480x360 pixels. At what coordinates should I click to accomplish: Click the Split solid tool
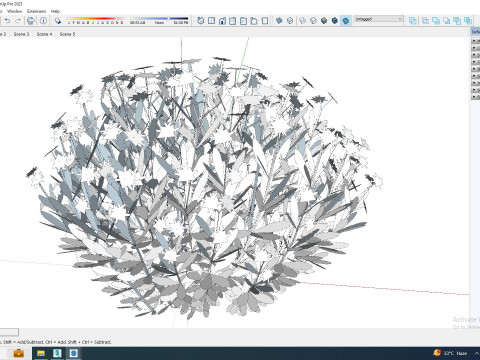pyautogui.click(x=468, y=21)
